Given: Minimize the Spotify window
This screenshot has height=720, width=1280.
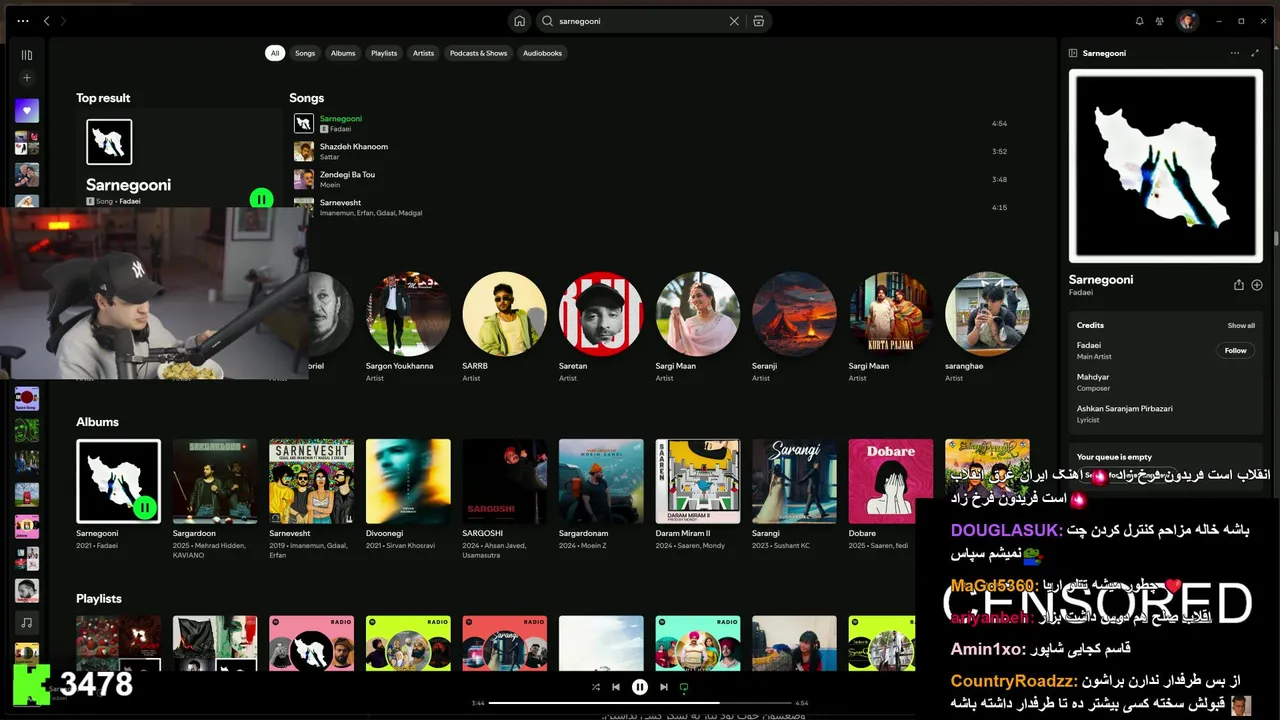Looking at the screenshot, I should [1219, 21].
